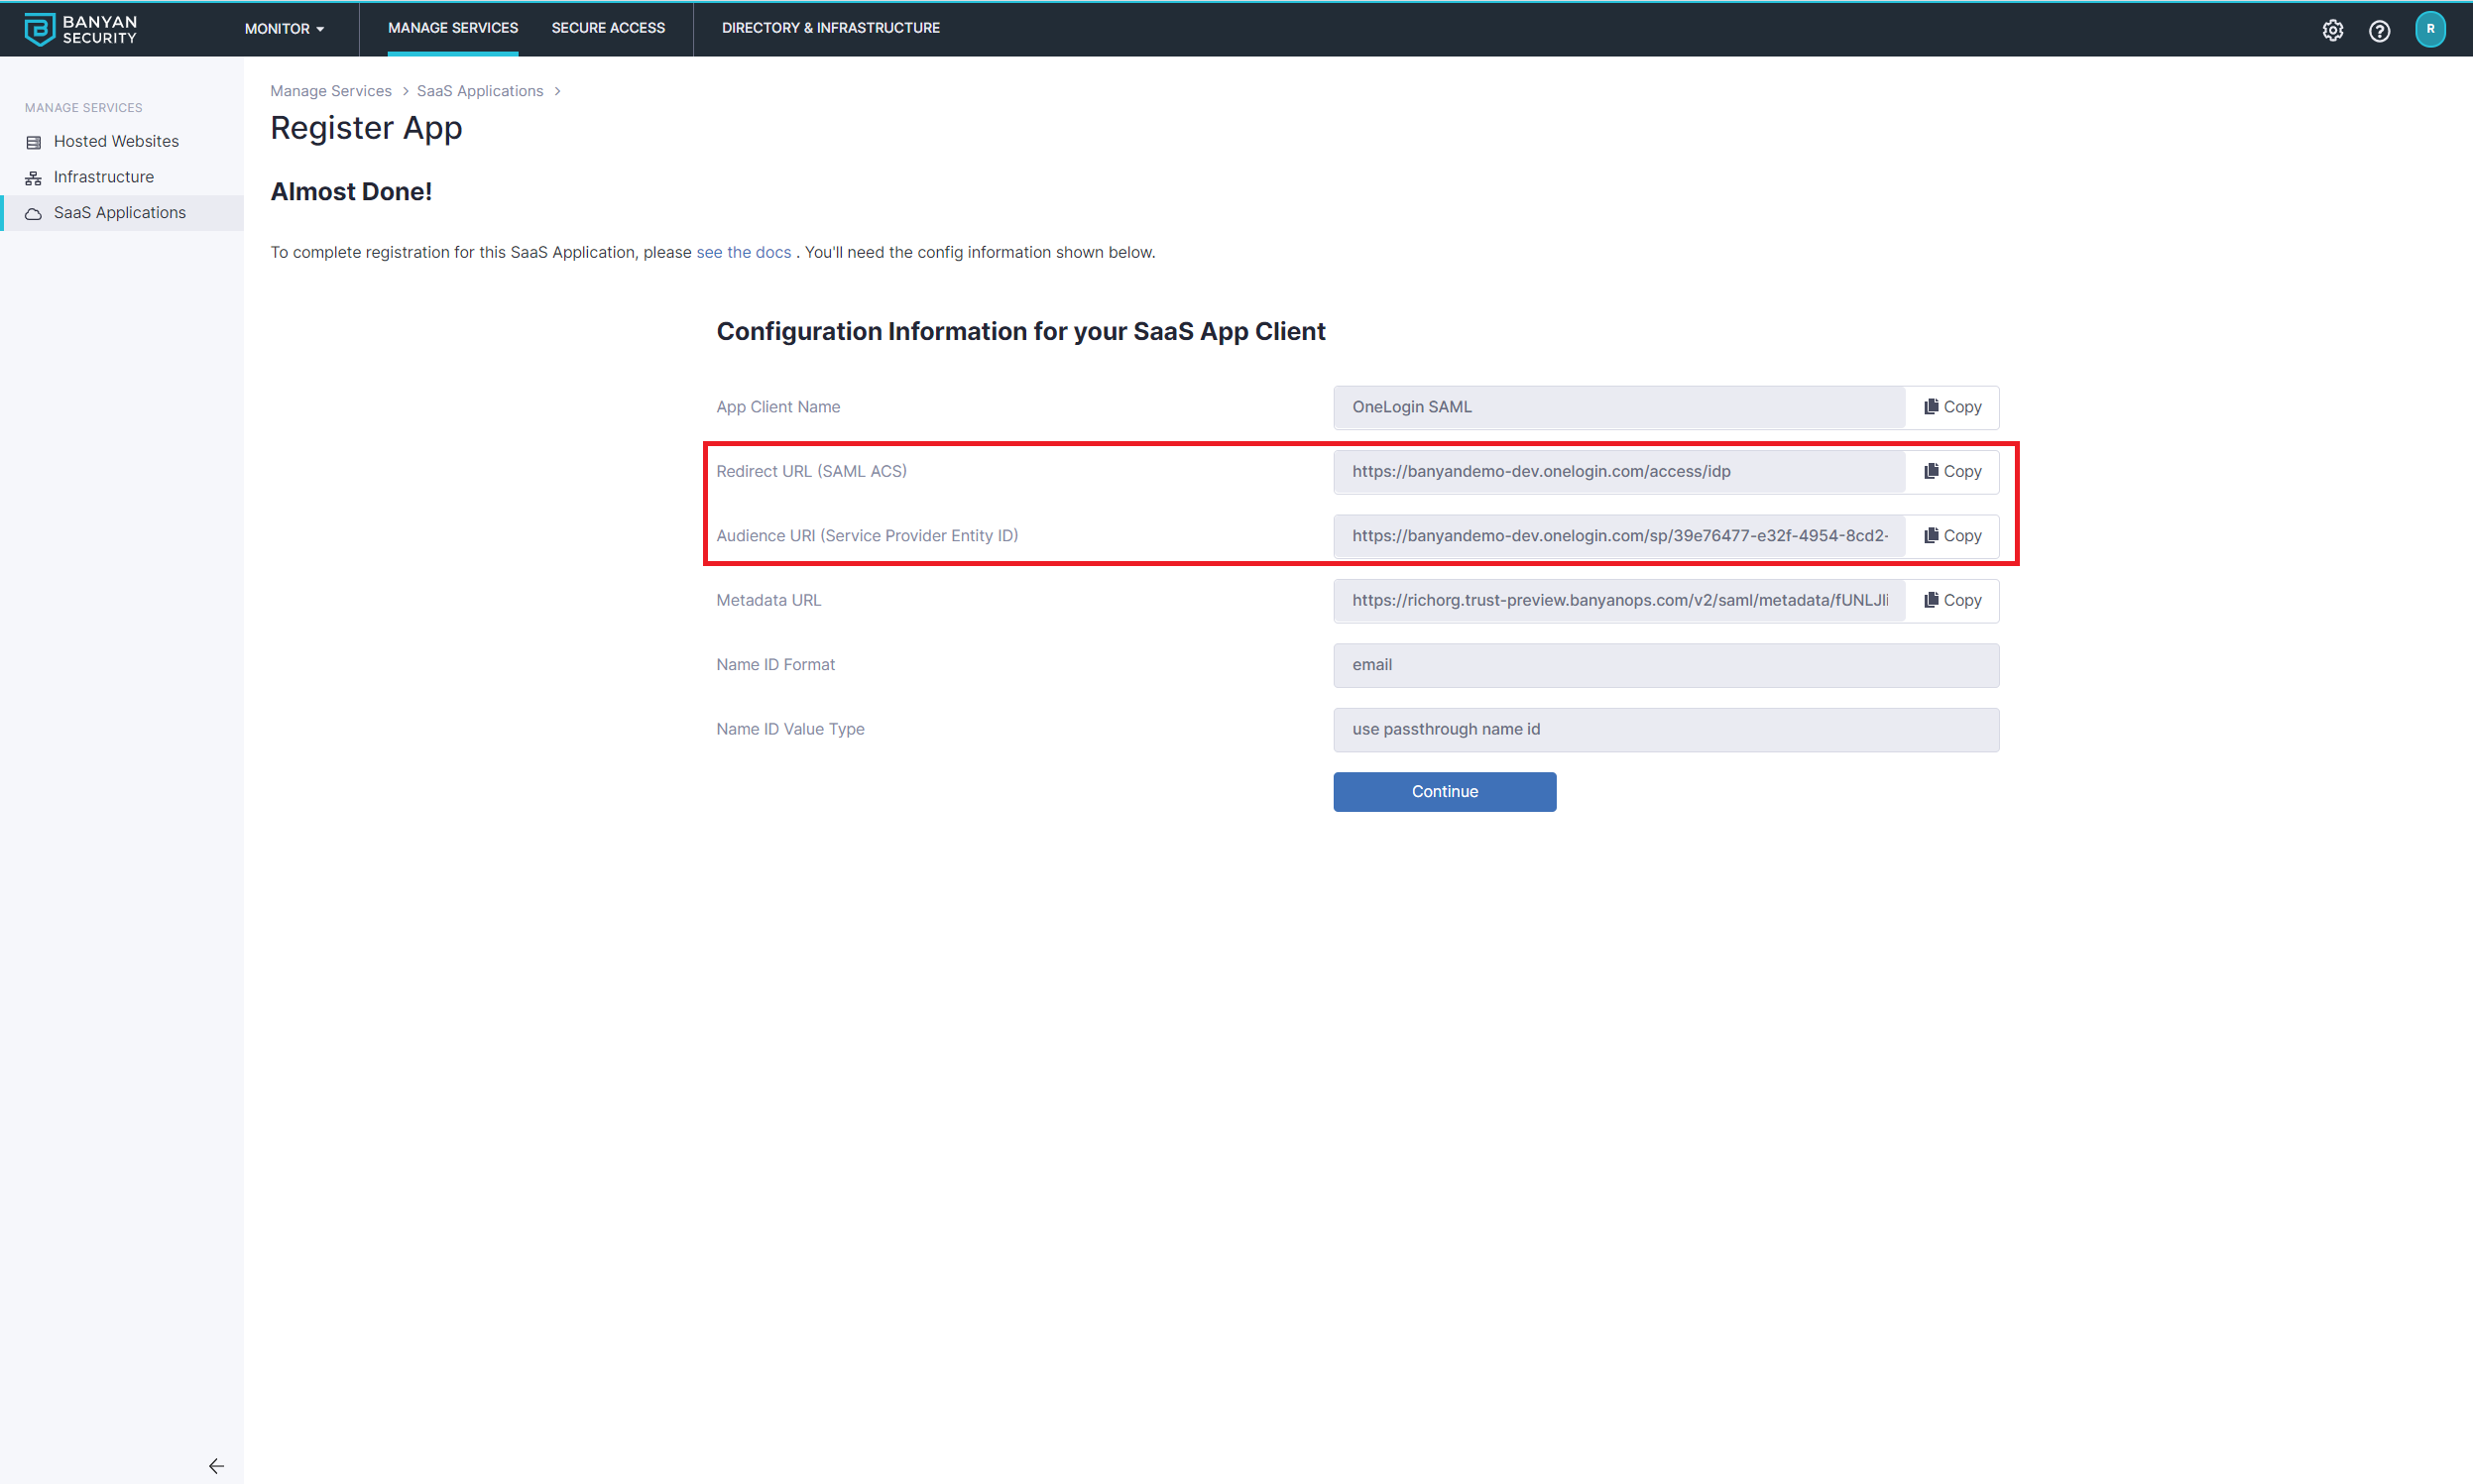Copy the App Client Name
This screenshot has width=2473, height=1484.
[1951, 407]
